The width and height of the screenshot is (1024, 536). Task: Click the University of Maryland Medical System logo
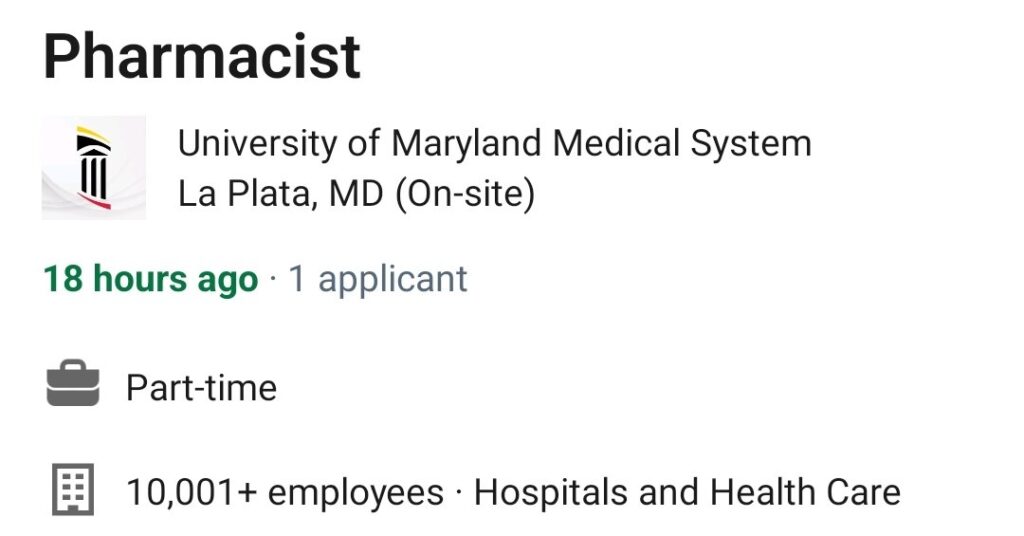(x=93, y=167)
